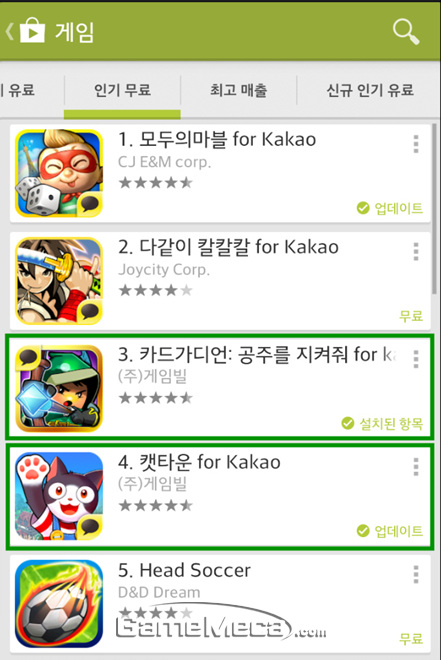Tap the Play Store bag icon

coord(32,30)
